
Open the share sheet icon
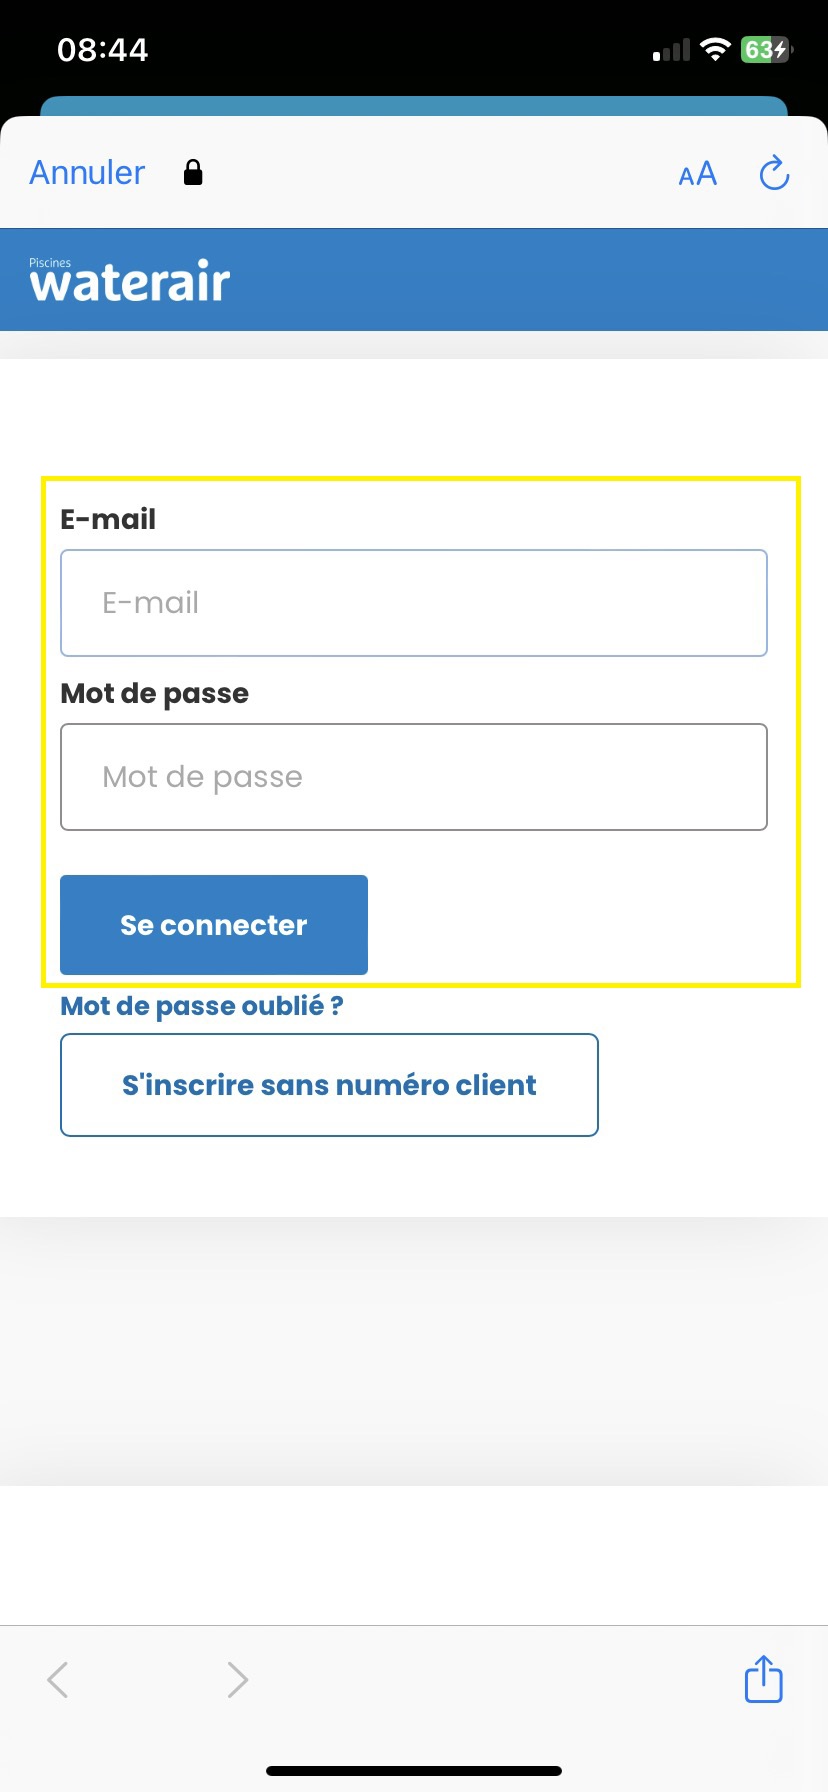click(763, 1678)
